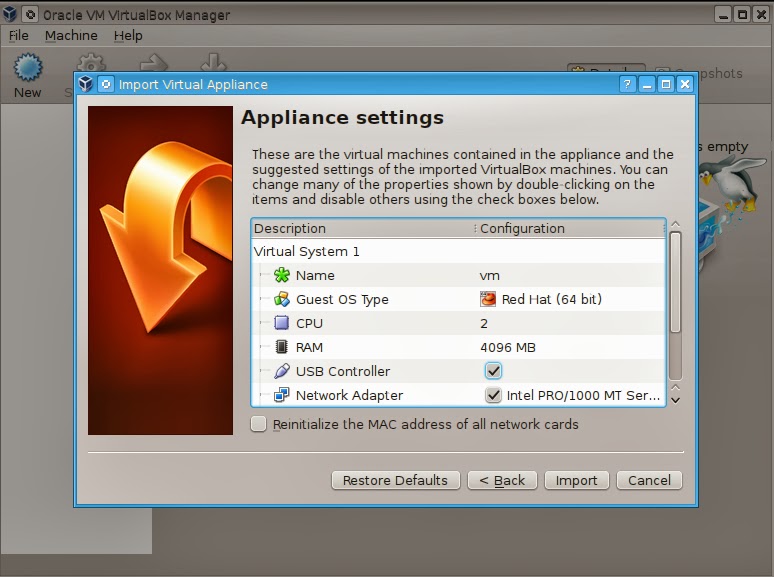Click the VirtualBox cube icon in the dialog title bar
The width and height of the screenshot is (774, 577).
(x=85, y=84)
